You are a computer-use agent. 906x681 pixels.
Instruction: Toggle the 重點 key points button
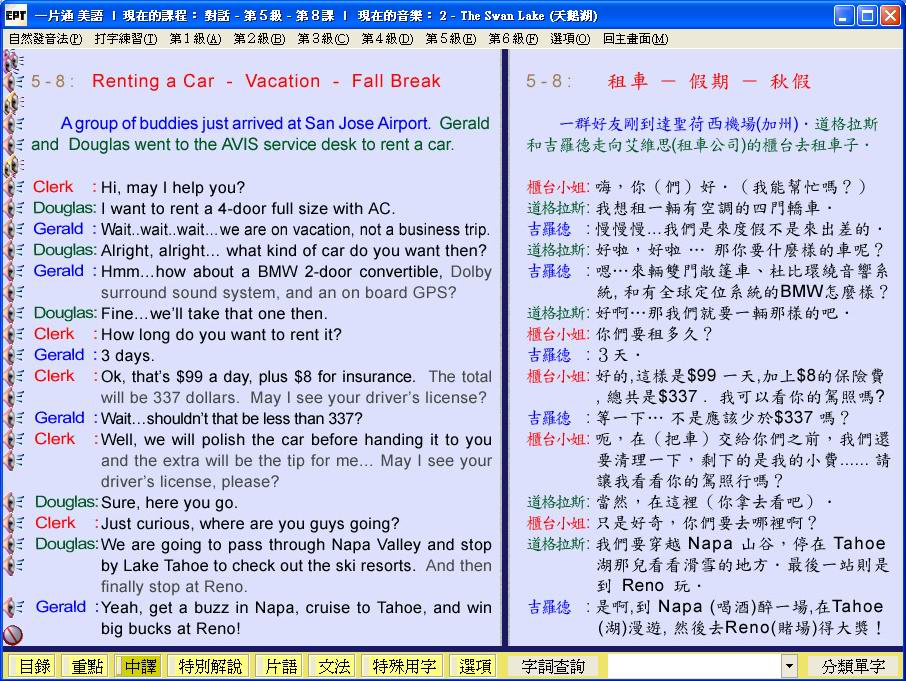[83, 666]
